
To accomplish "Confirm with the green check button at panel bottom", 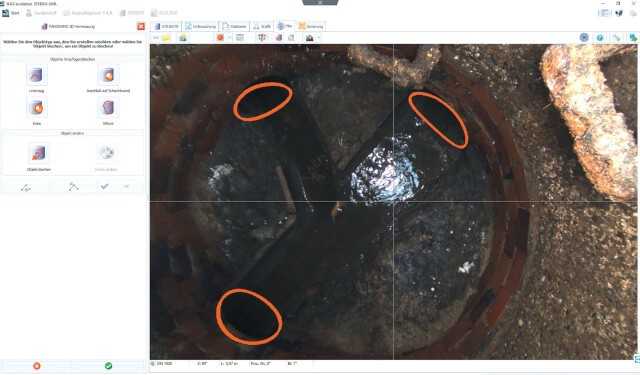I will point(108,366).
